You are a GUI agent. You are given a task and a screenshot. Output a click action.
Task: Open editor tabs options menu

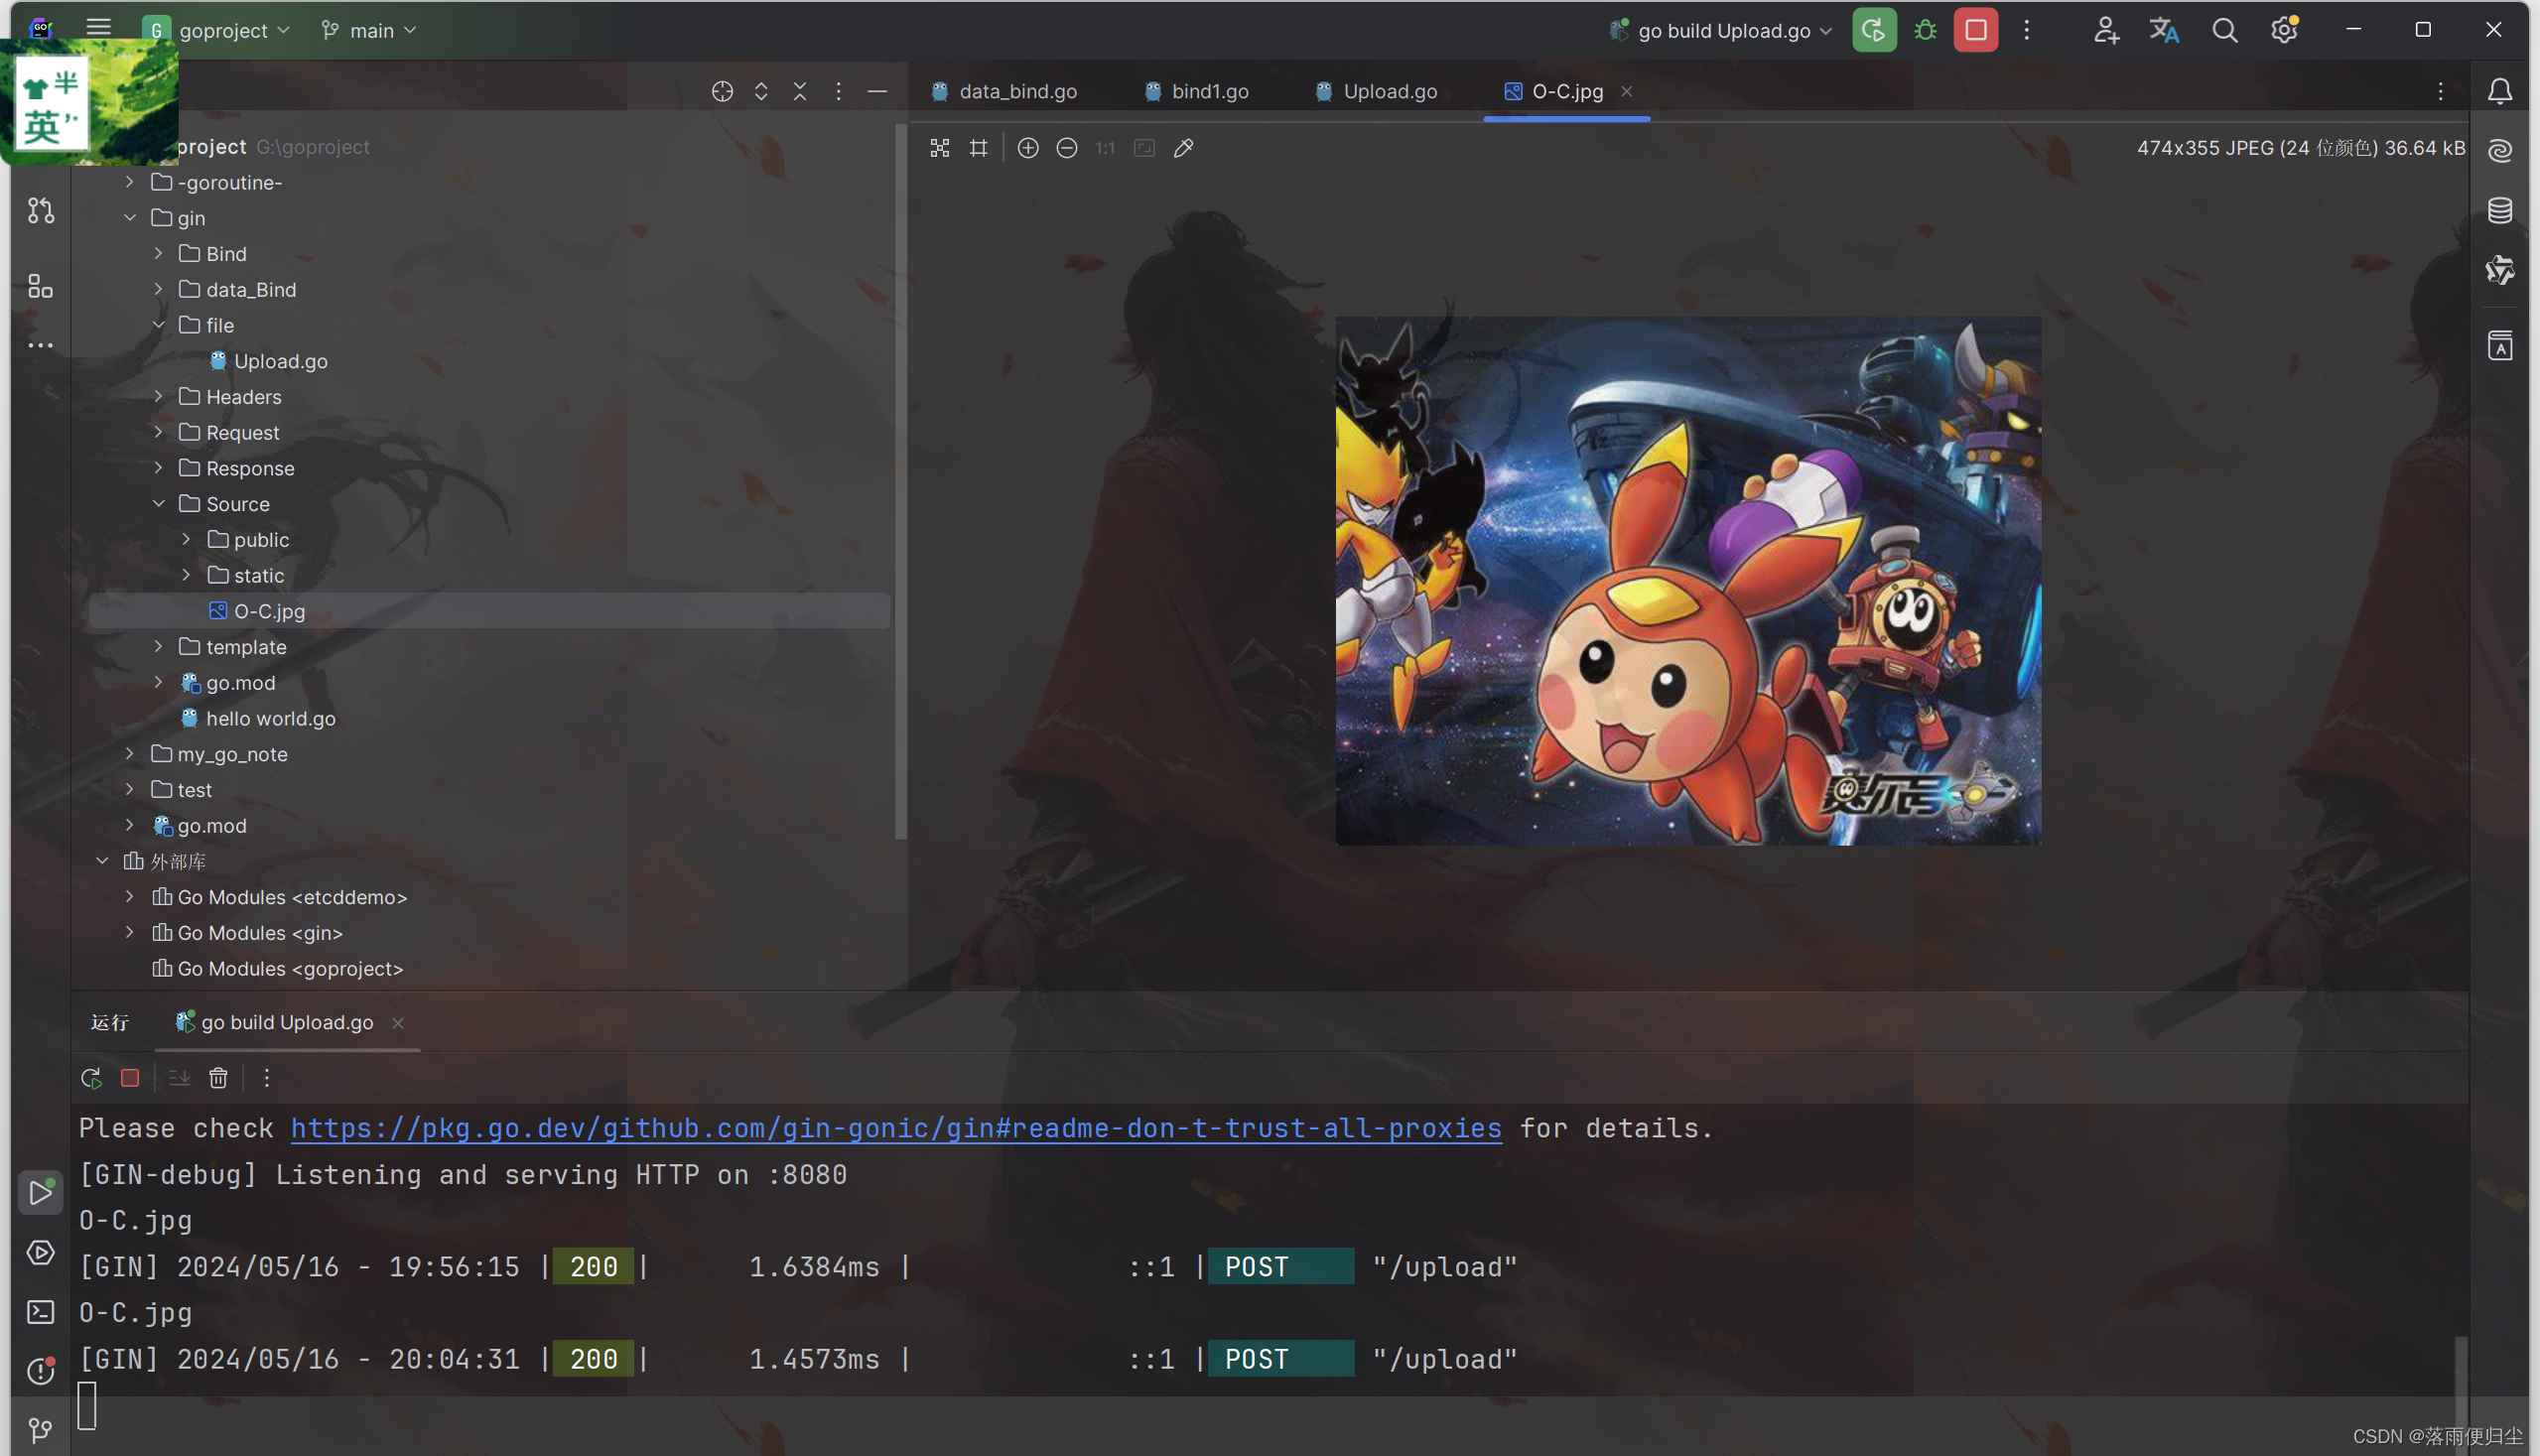[2441, 91]
